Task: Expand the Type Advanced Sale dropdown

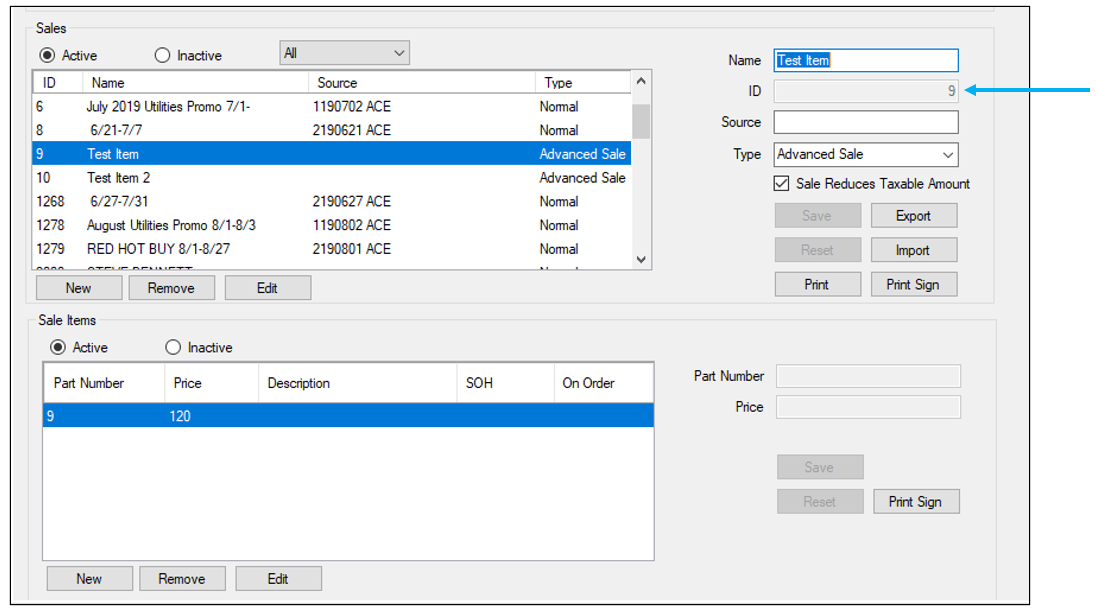Action: pyautogui.click(x=866, y=154)
